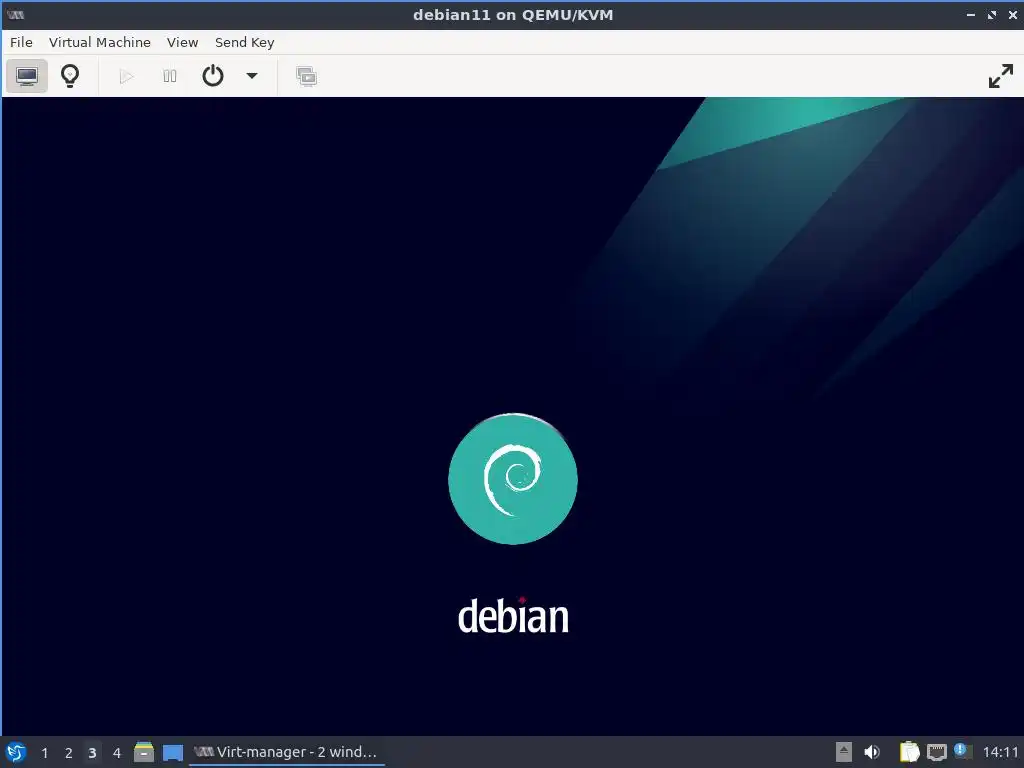Select Virt-manager taskbar window group
The height and width of the screenshot is (768, 1024).
[286, 752]
